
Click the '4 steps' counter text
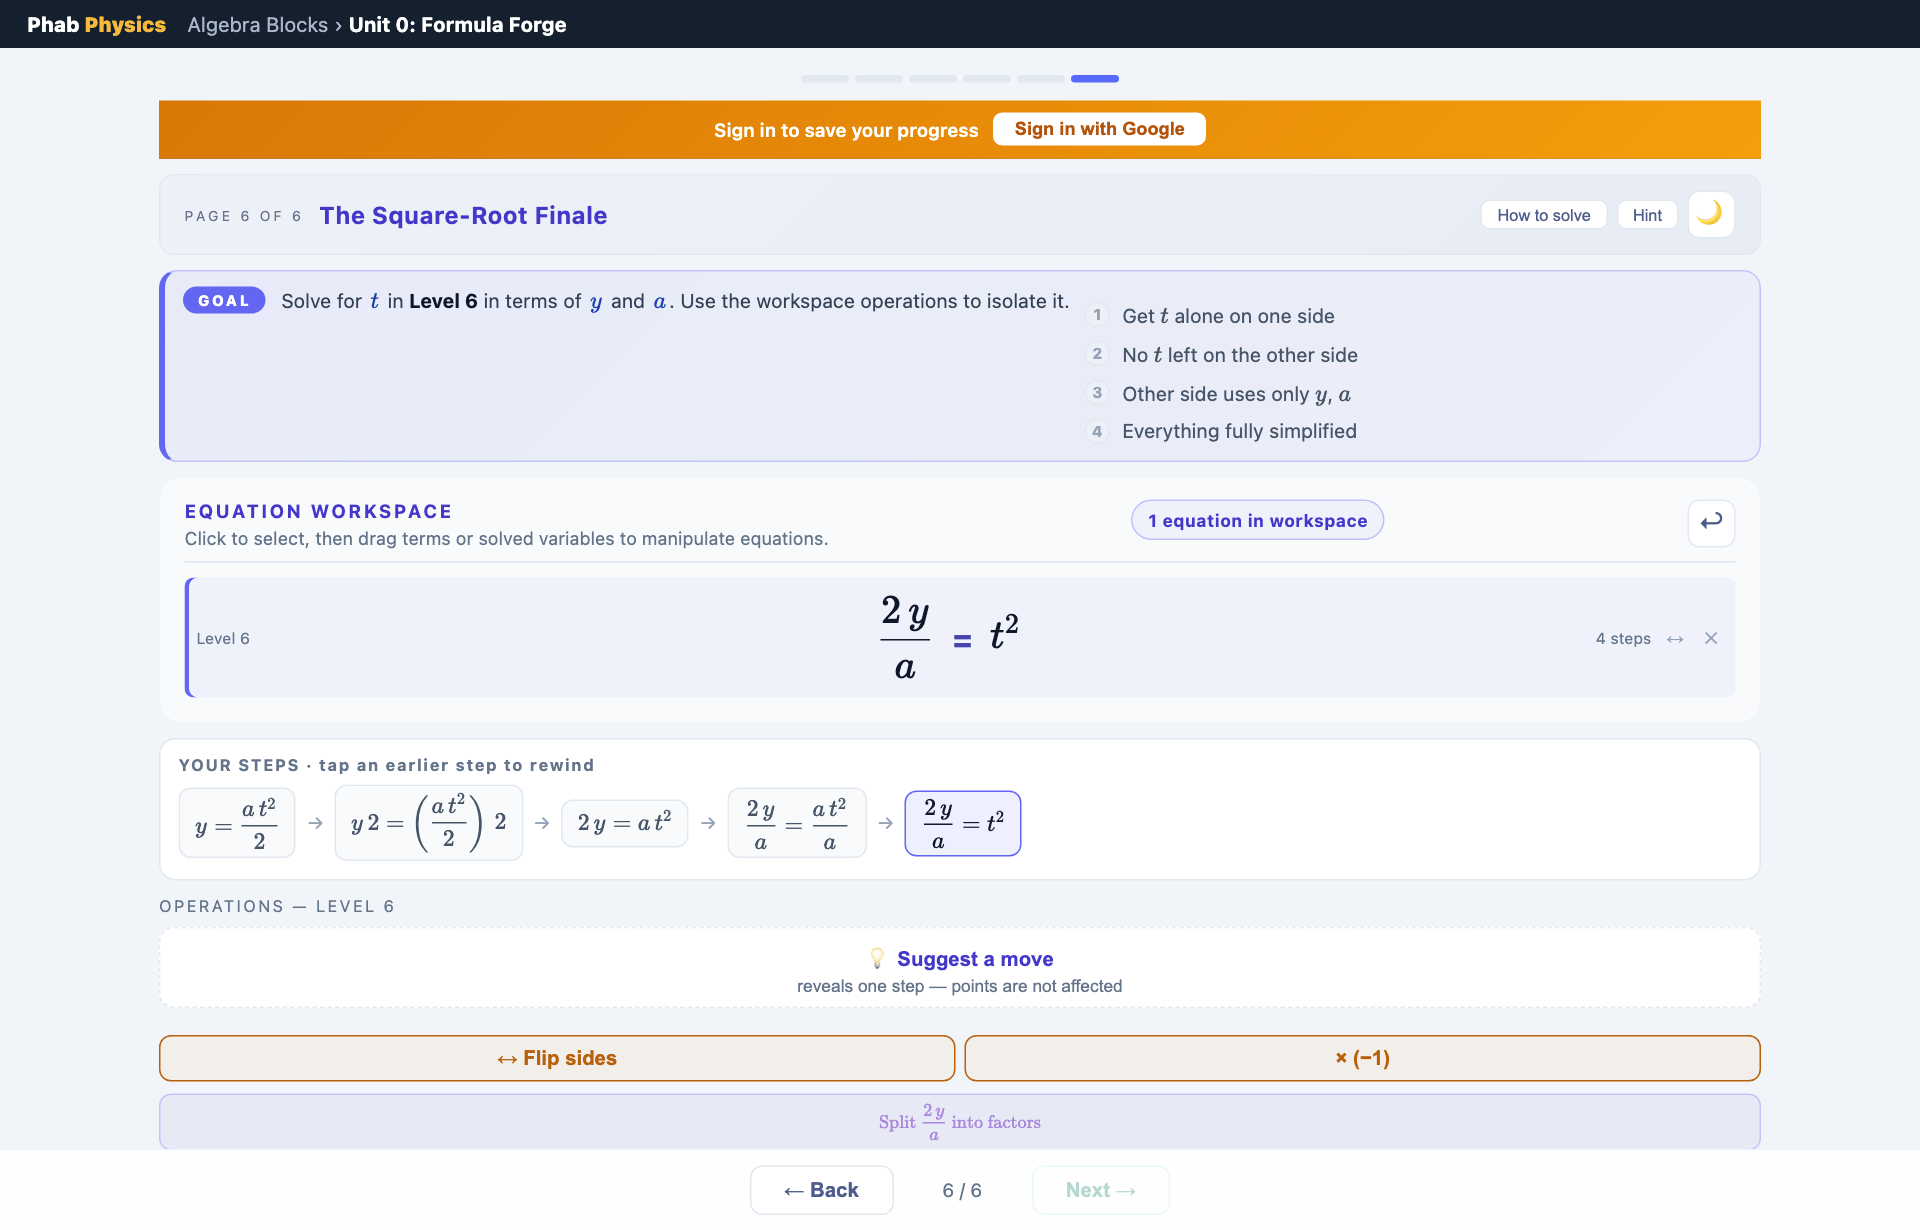click(x=1623, y=639)
